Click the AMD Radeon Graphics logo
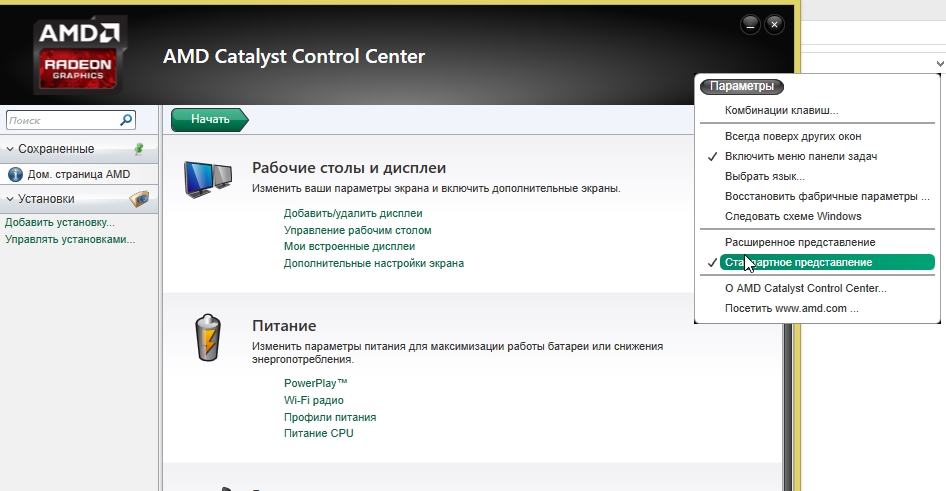Screen dimensions: 946x491 (78, 55)
